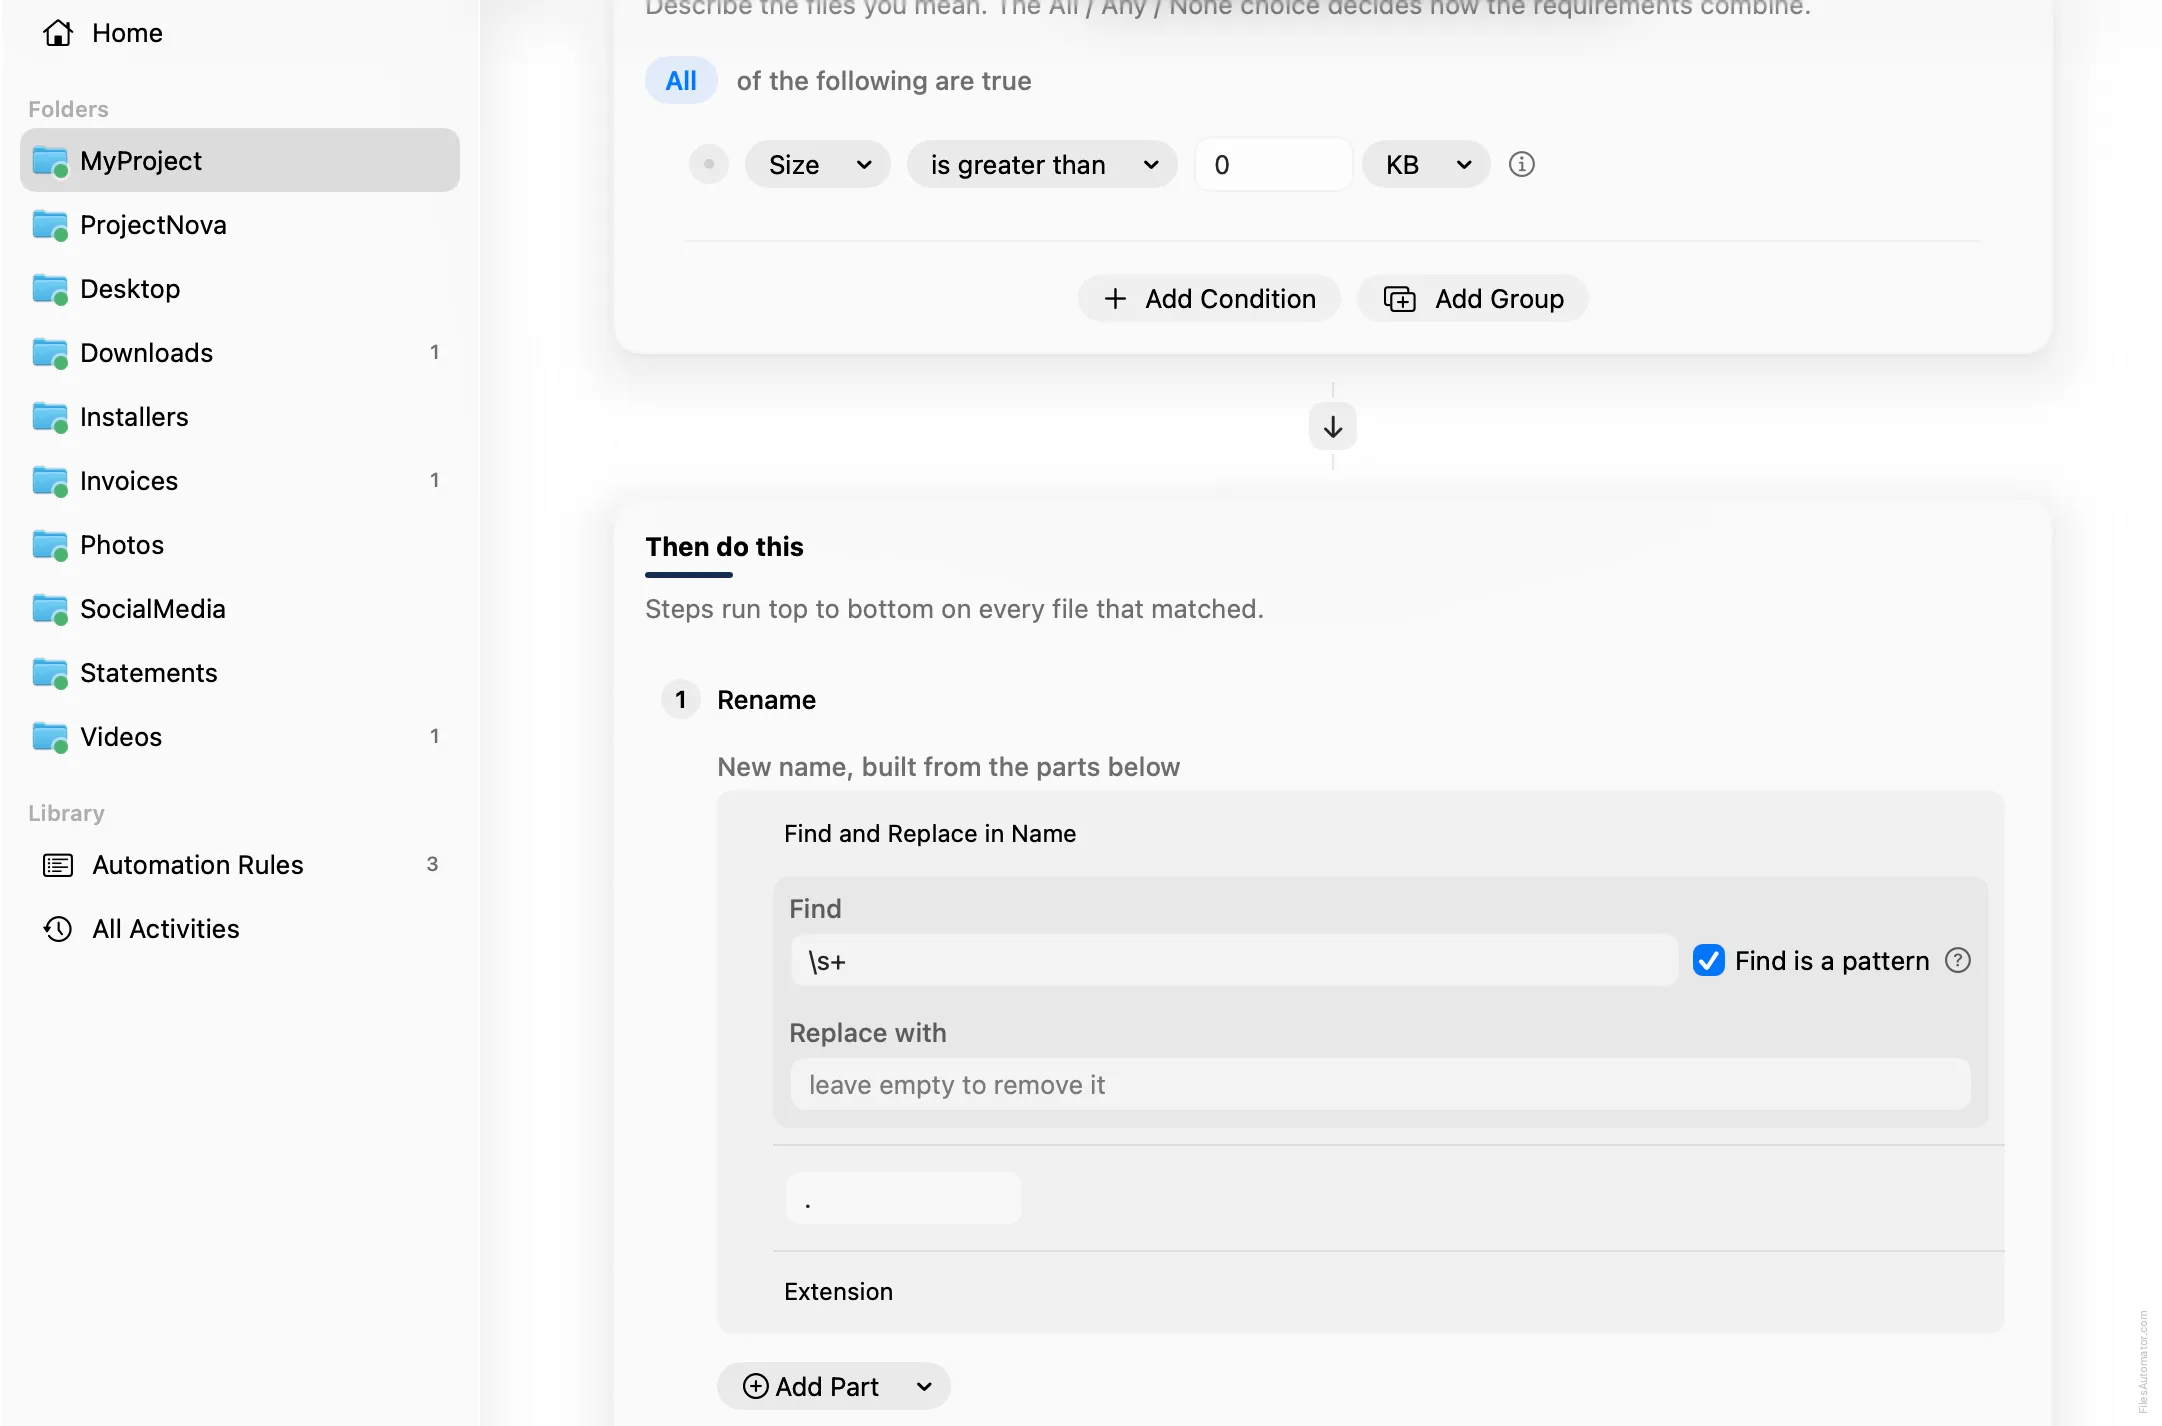The width and height of the screenshot is (2162, 1426).
Task: Open Automation Rules list icon
Action: coord(58,865)
